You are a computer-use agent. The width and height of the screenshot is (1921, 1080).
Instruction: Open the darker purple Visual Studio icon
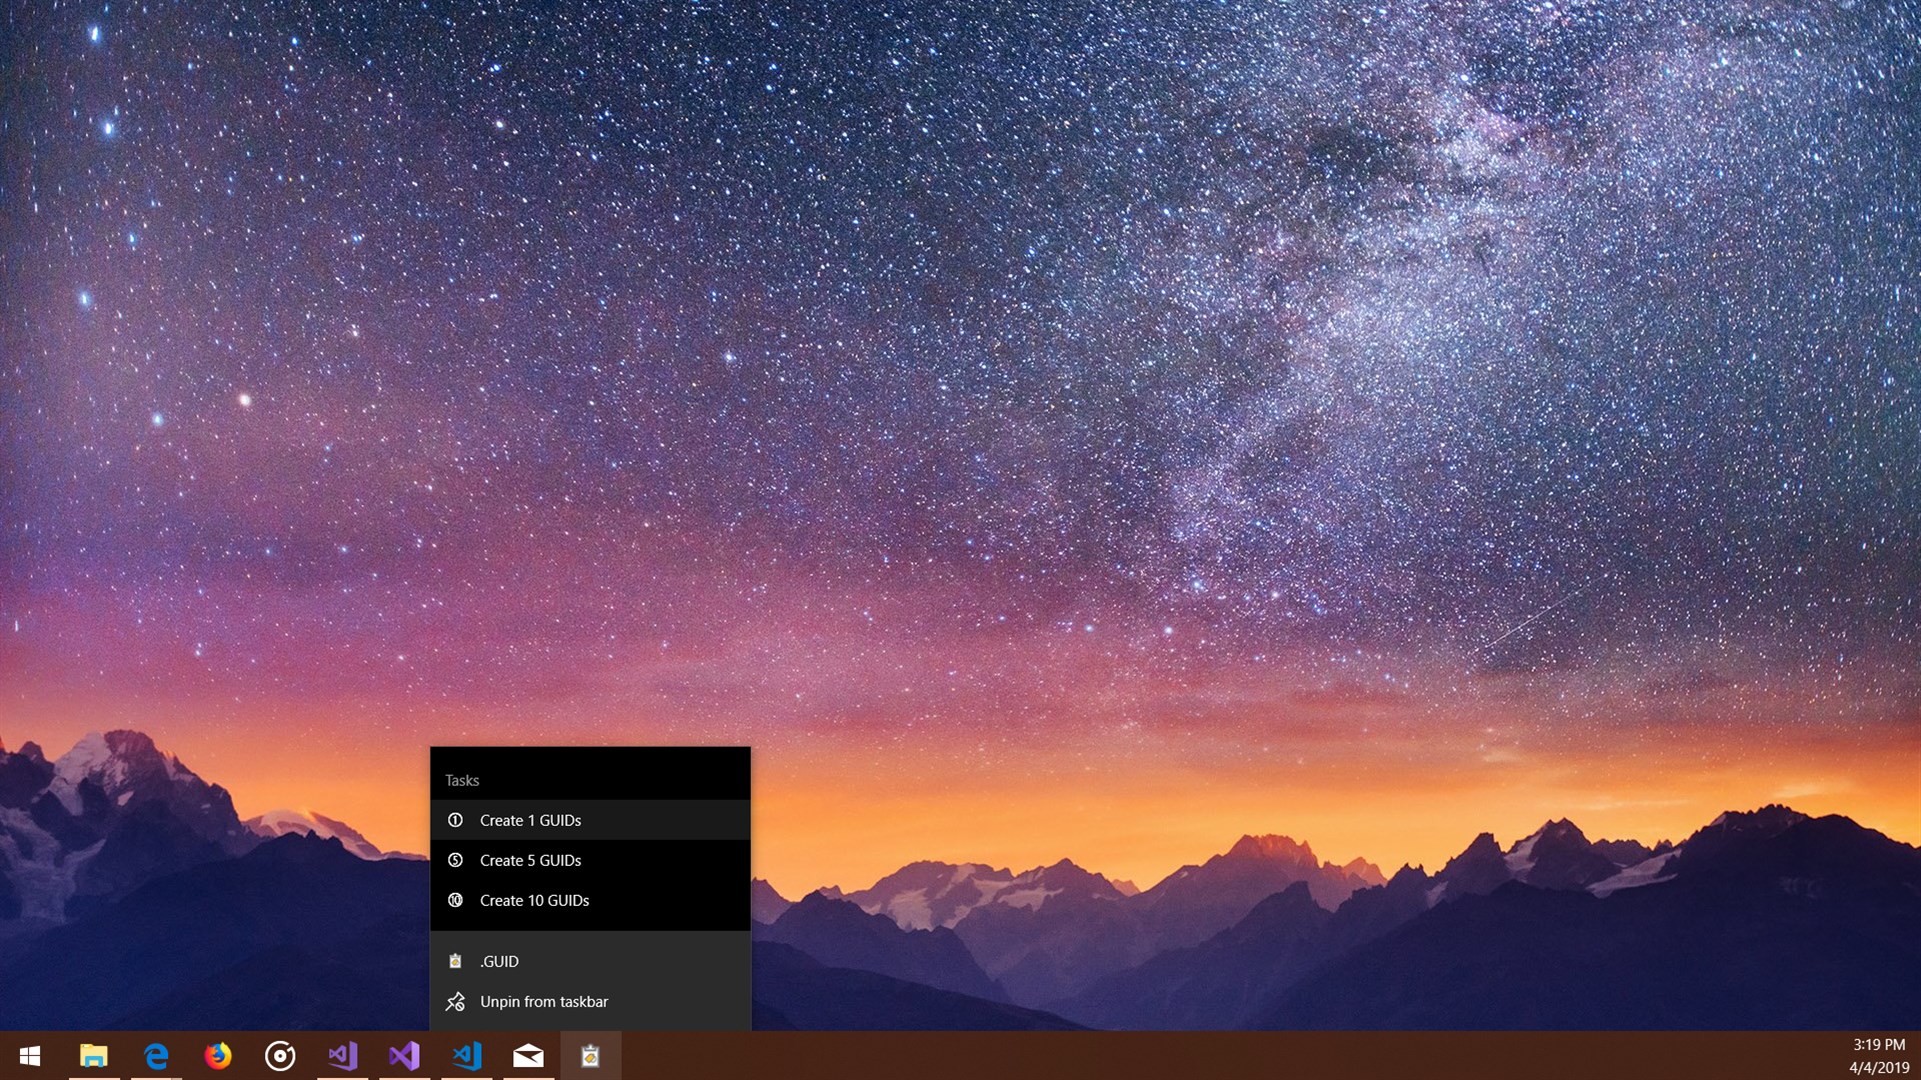pos(404,1056)
